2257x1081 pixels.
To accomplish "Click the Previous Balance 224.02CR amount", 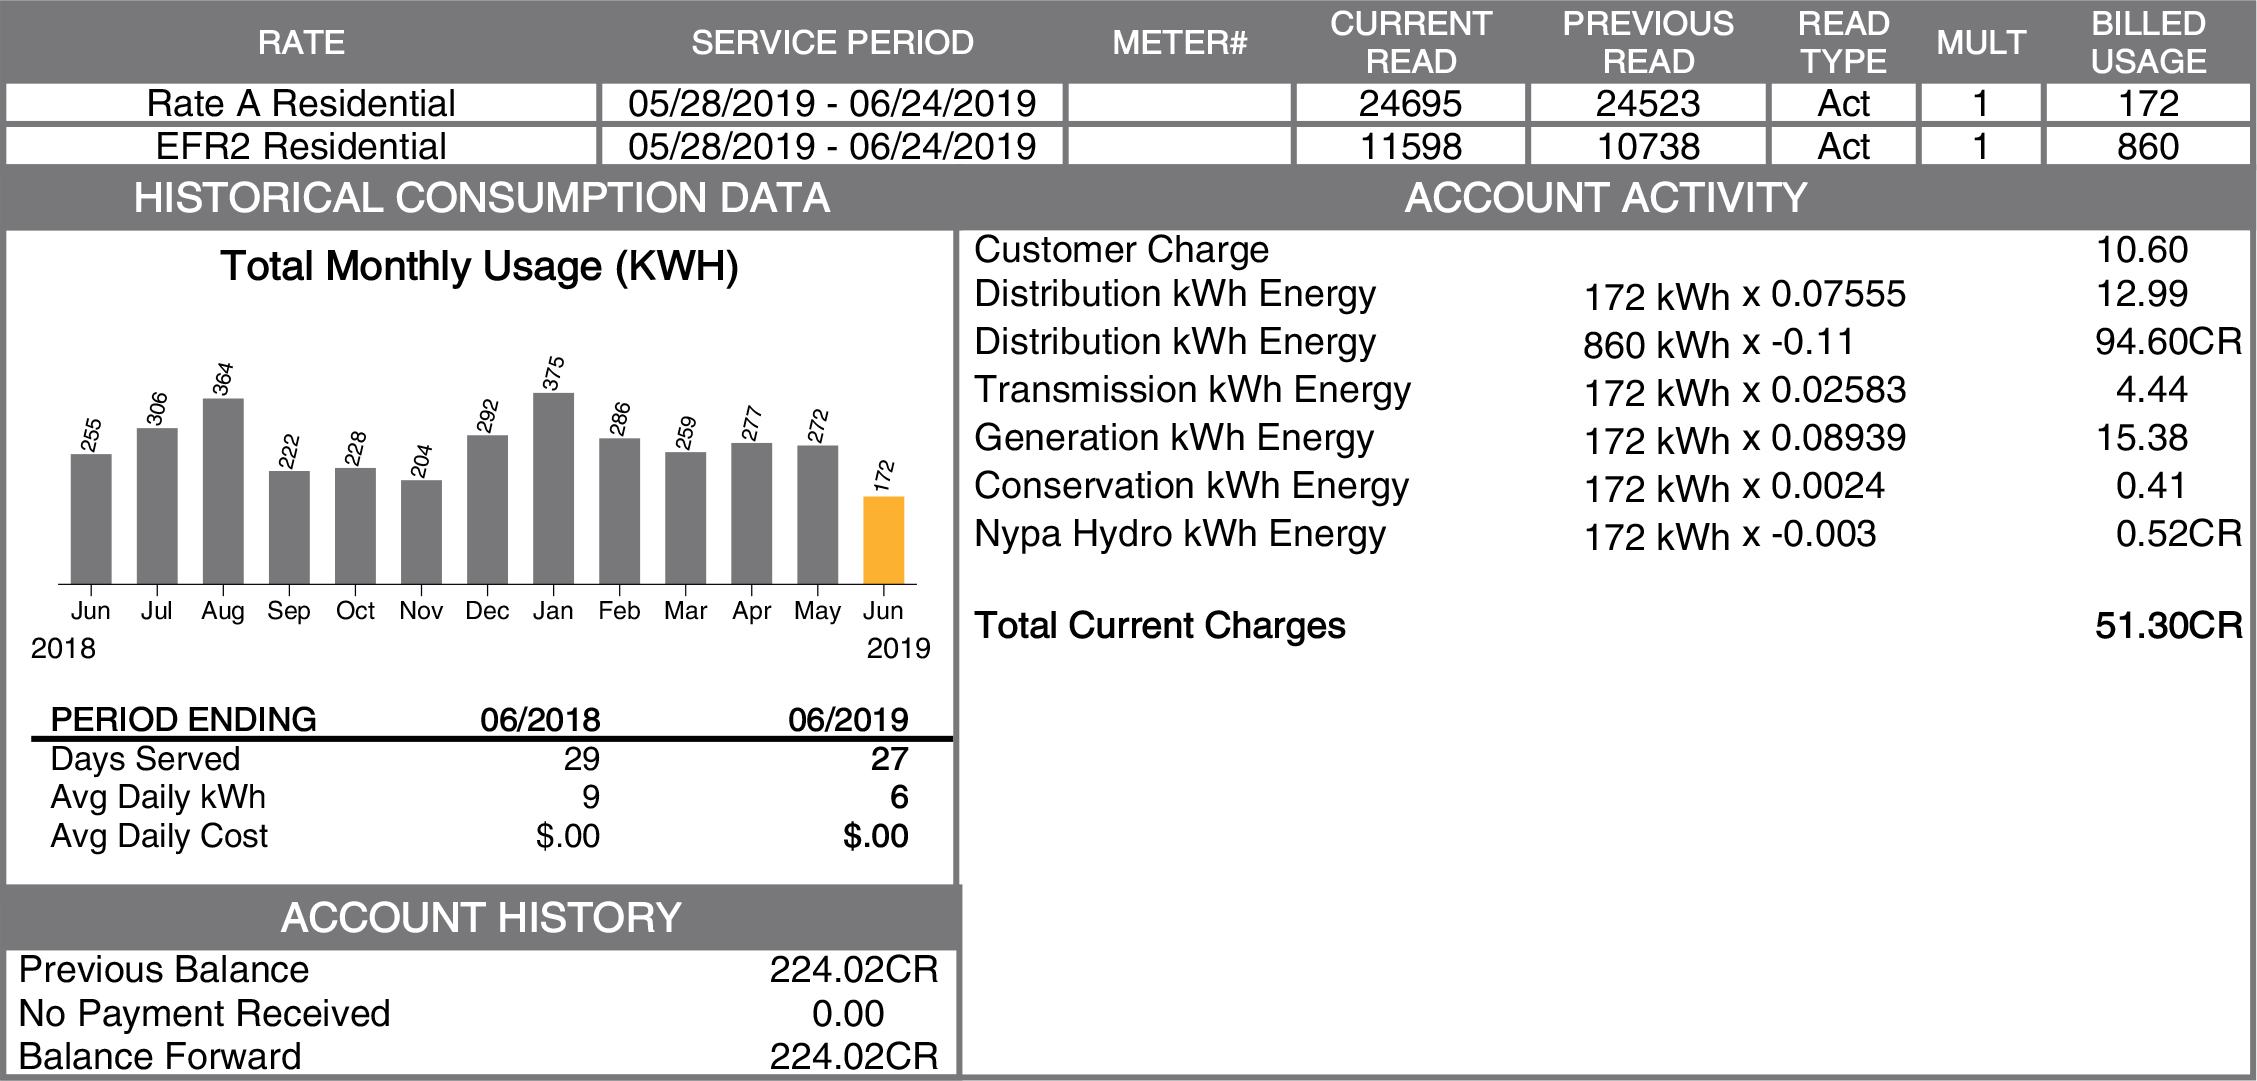I will point(853,970).
